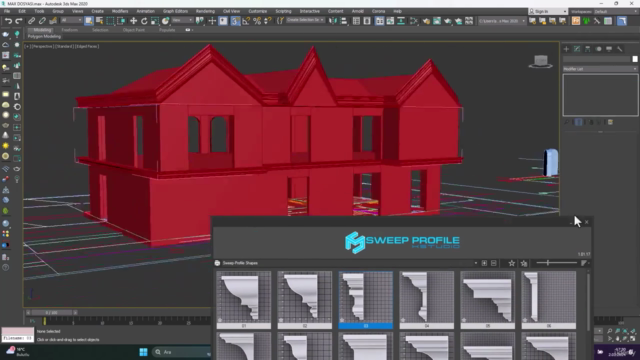Click the Windows Start button
This screenshot has width=640, height=360.
pyautogui.click(x=143, y=352)
